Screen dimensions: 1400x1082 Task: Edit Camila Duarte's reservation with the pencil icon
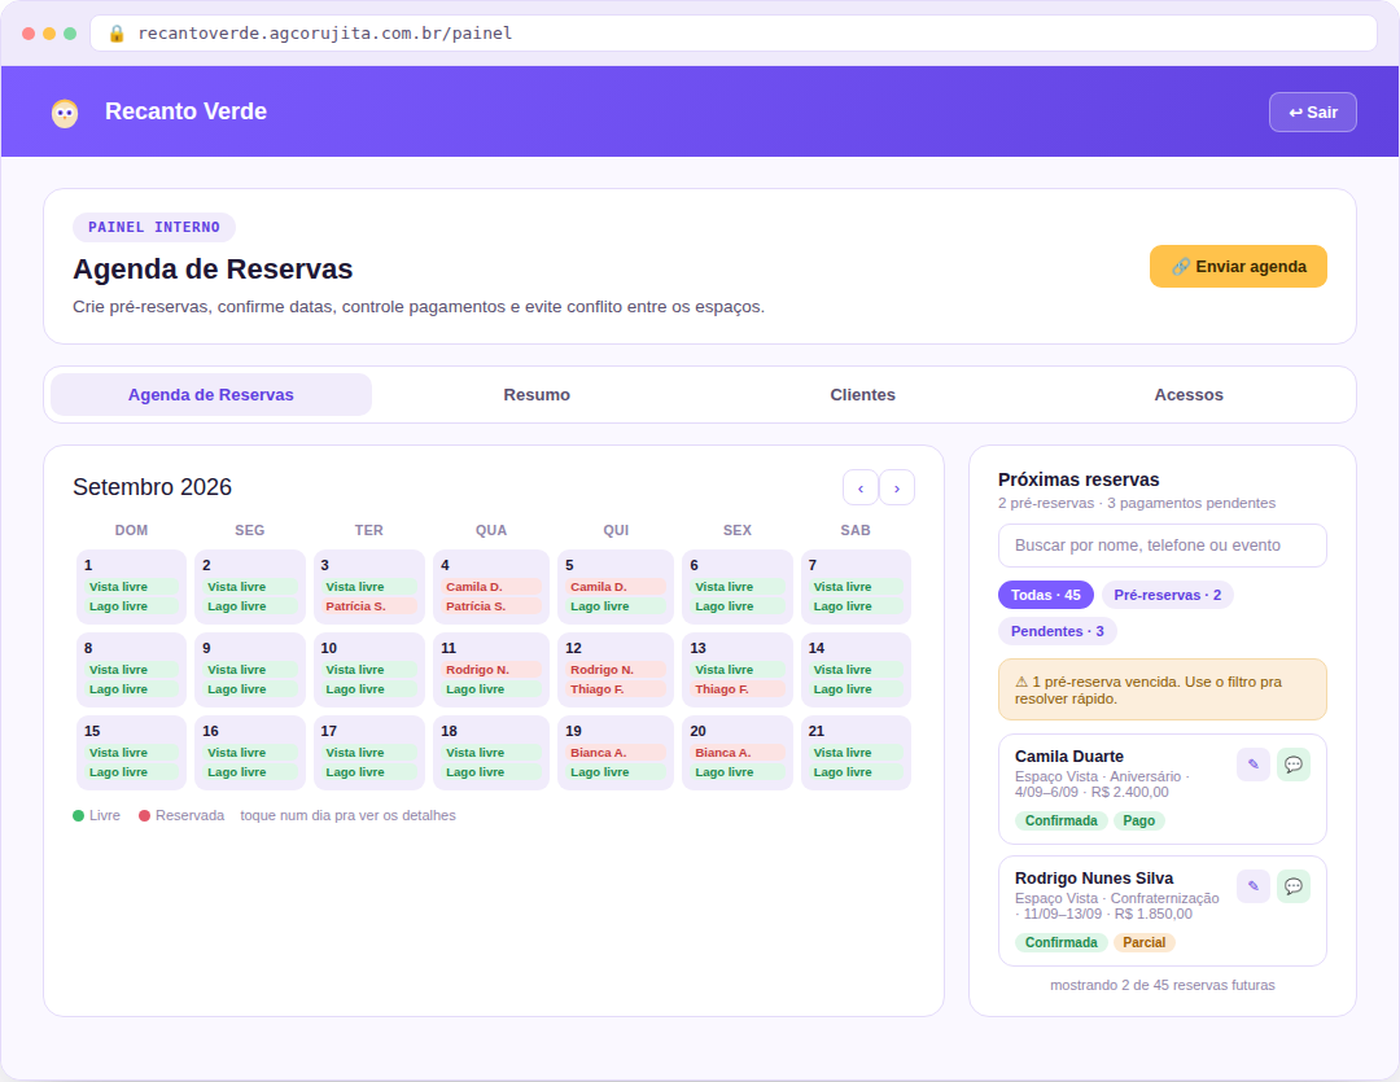click(1253, 765)
